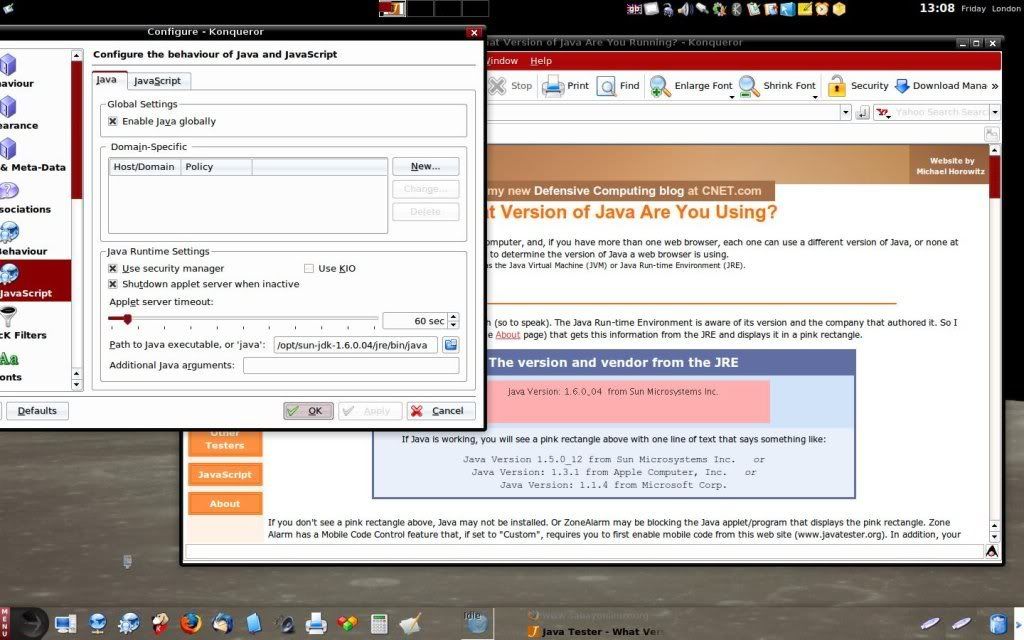This screenshot has height=640, width=1024.
Task: Click the alarm clock icon in system tray
Action: [822, 8]
